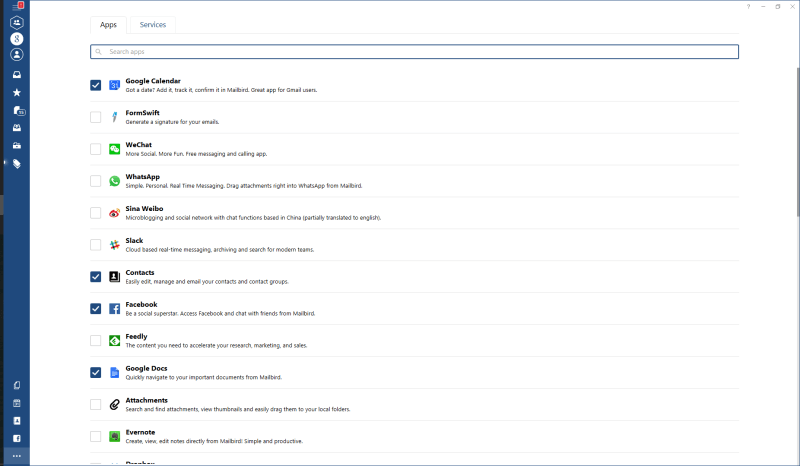
Task: Click the Google Docs app icon in the list
Action: click(114, 373)
